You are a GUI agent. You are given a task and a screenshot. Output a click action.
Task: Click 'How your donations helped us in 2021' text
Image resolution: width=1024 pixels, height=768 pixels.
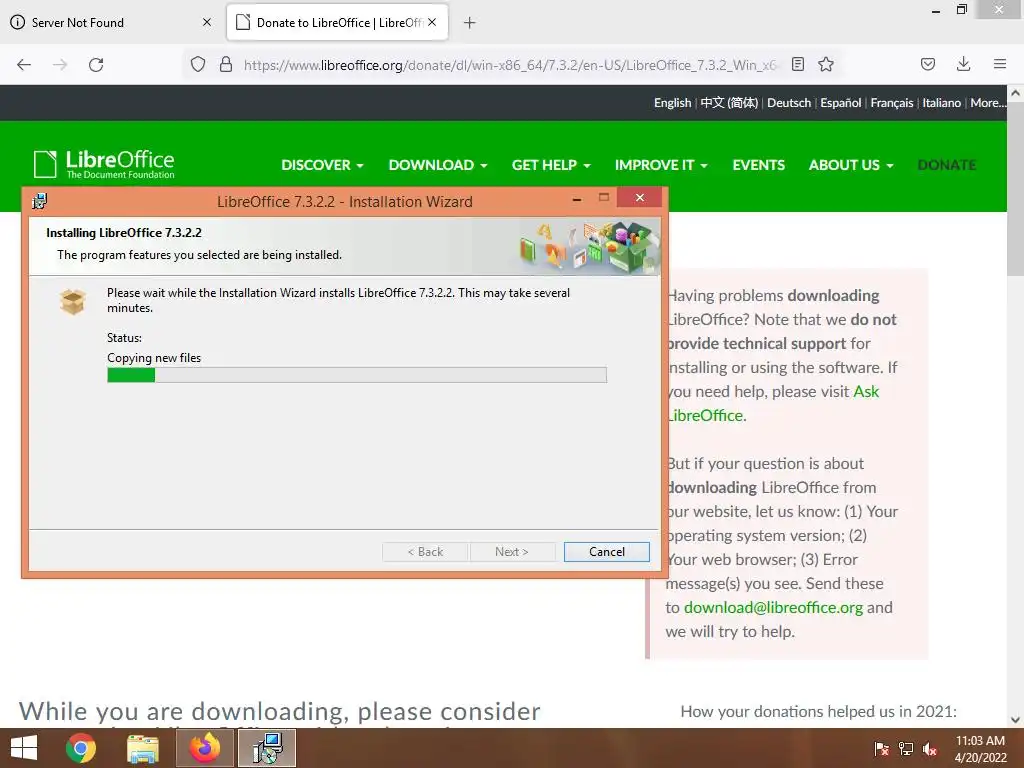coord(818,711)
